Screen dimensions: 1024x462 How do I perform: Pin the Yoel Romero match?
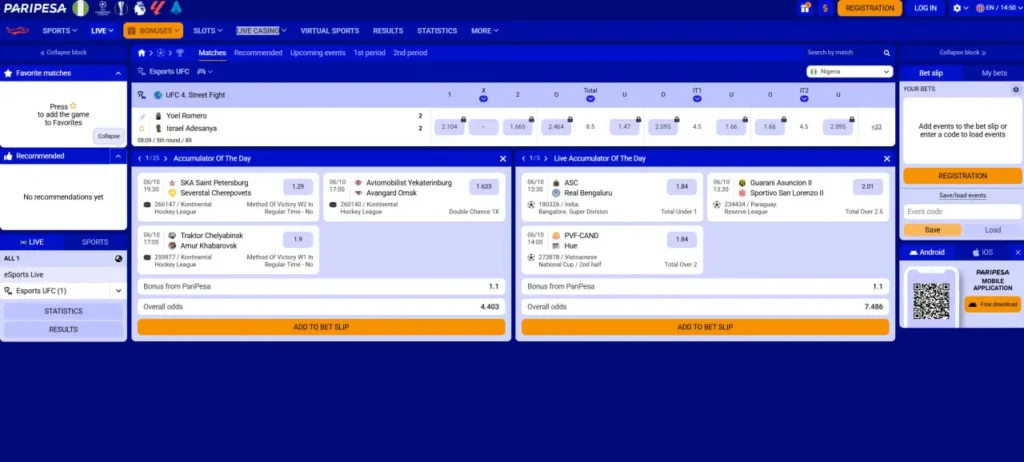click(142, 116)
